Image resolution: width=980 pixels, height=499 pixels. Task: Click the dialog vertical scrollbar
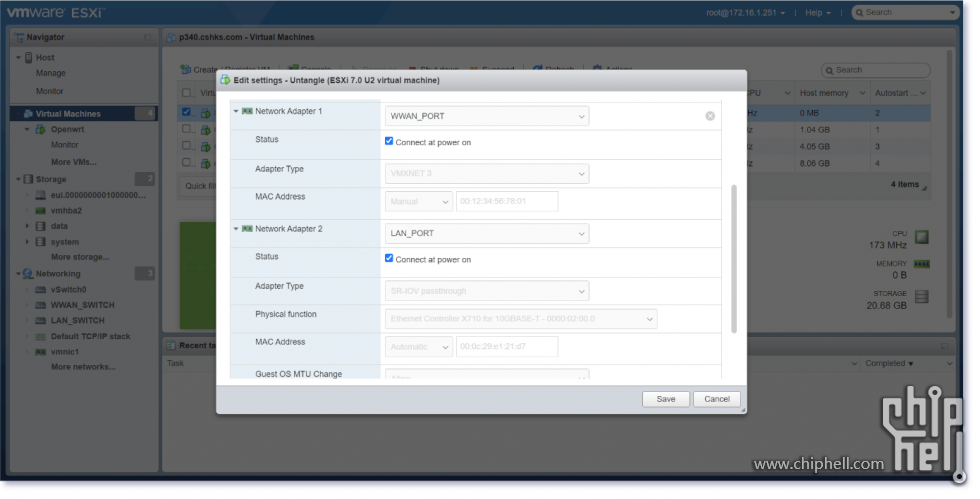point(734,258)
